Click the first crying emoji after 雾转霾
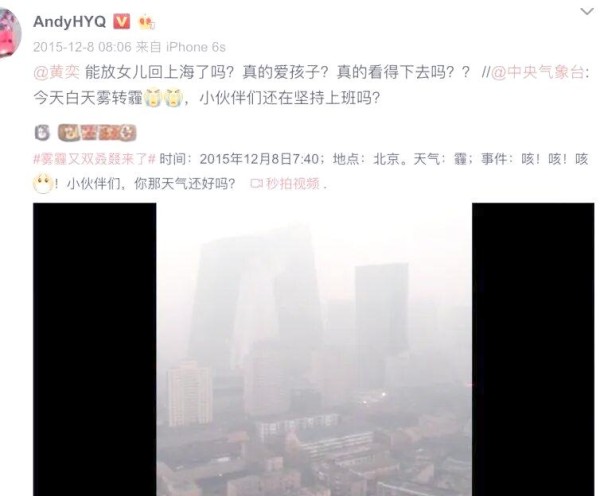 153,98
